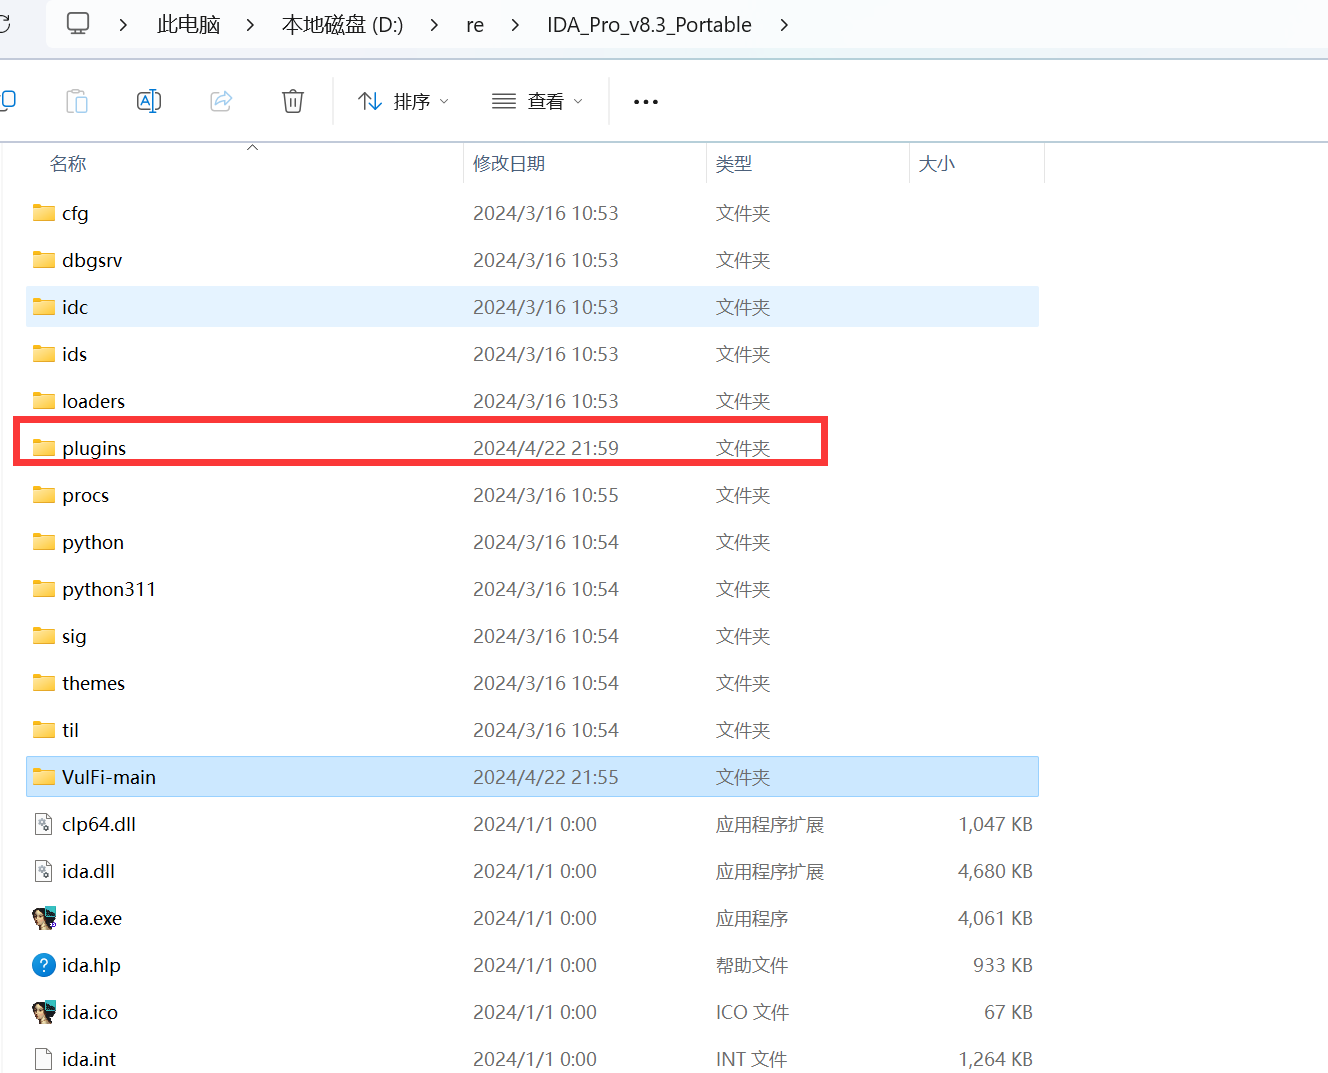Image resolution: width=1328 pixels, height=1073 pixels.
Task: Expand chevron after IDA_Pro_v8.3_Portable breadcrumb
Action: (x=784, y=25)
